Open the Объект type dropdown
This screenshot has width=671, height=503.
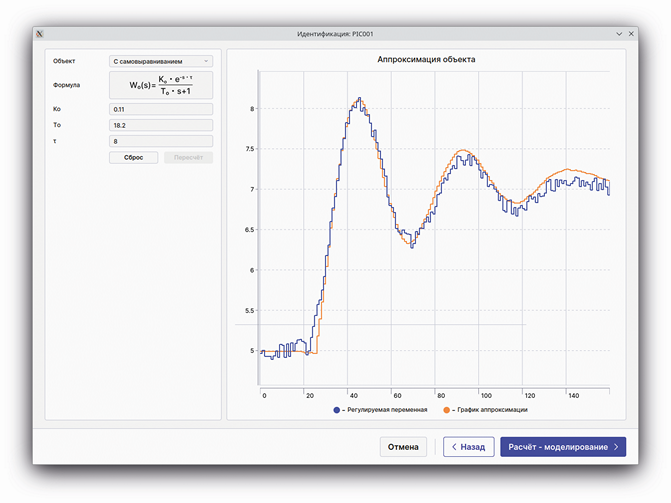[161, 61]
